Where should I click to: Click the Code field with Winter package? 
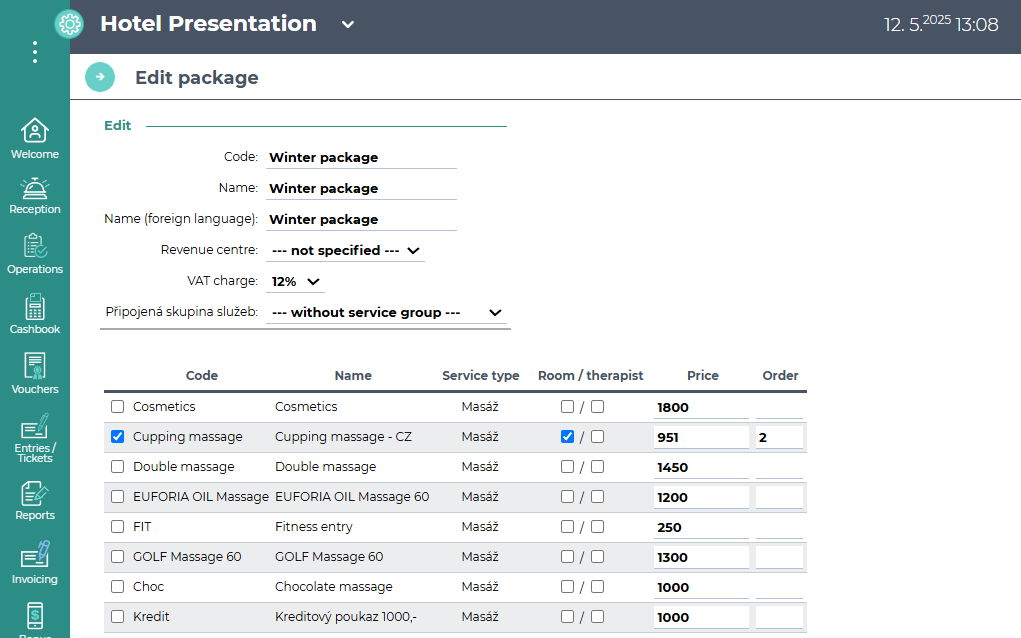pos(361,157)
